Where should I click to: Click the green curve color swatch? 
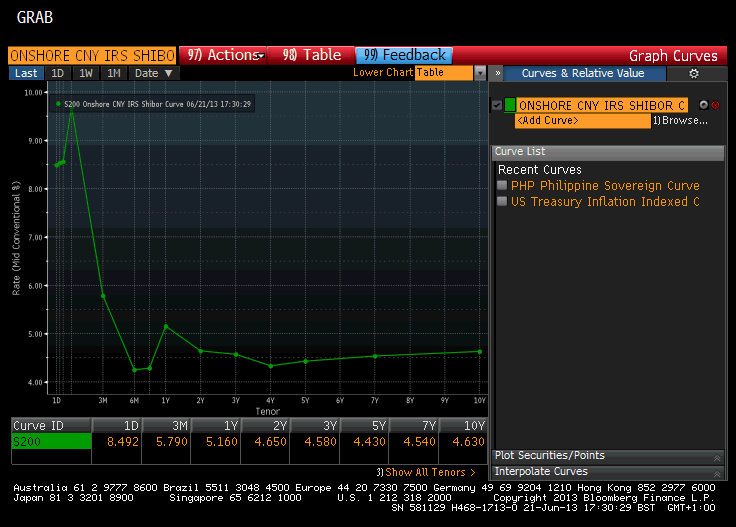[x=510, y=105]
